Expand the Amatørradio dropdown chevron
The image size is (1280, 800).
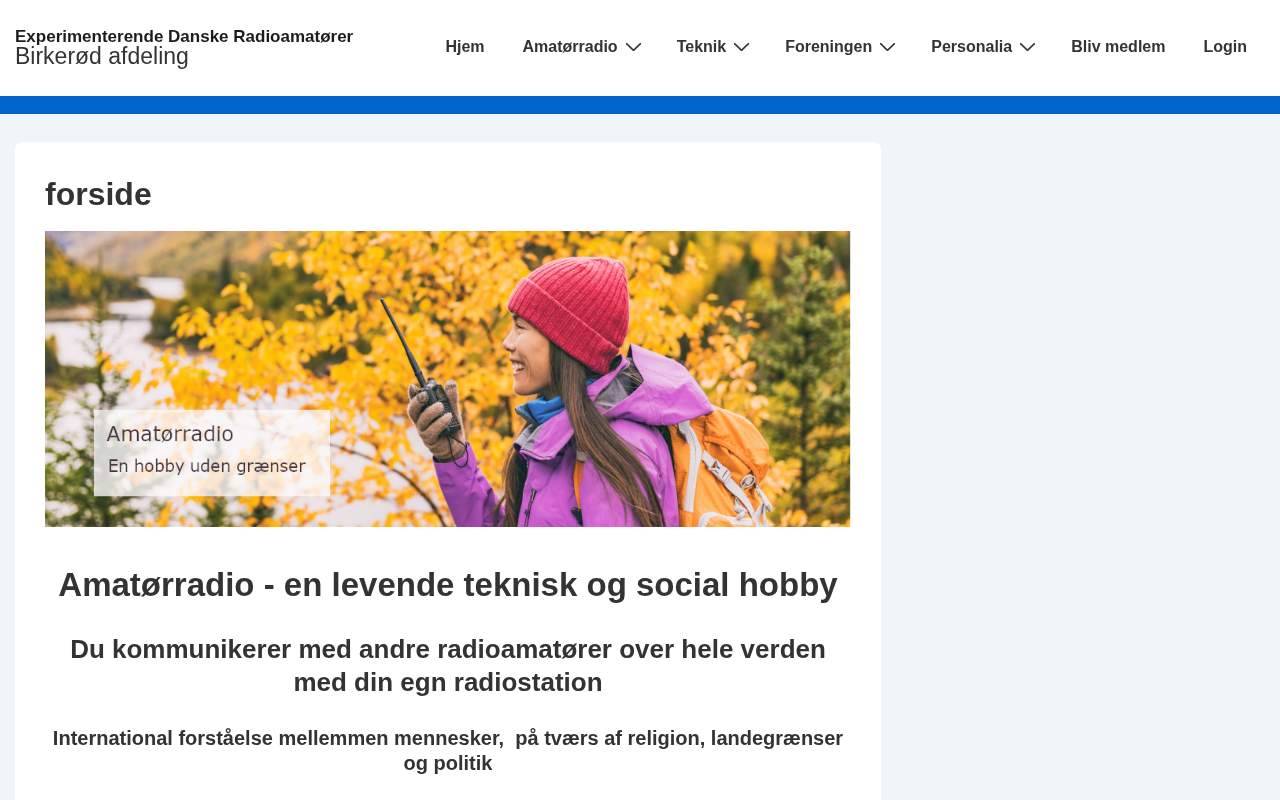click(633, 47)
